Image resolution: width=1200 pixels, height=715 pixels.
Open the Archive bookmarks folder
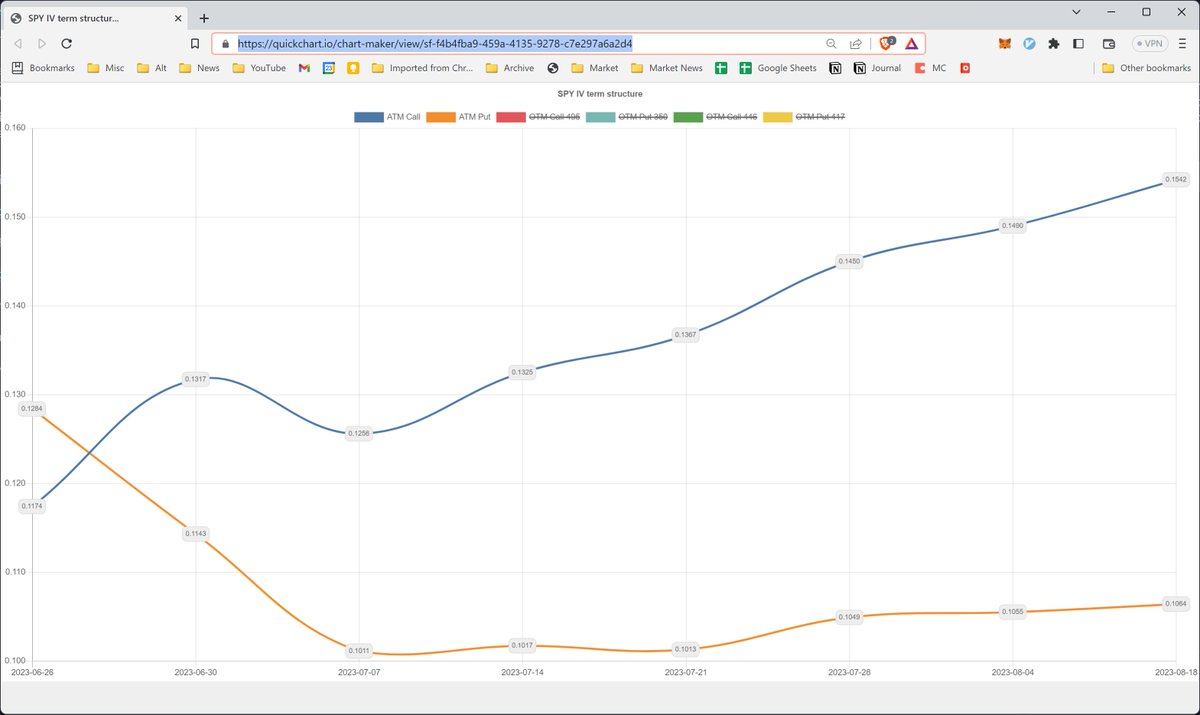coord(509,68)
